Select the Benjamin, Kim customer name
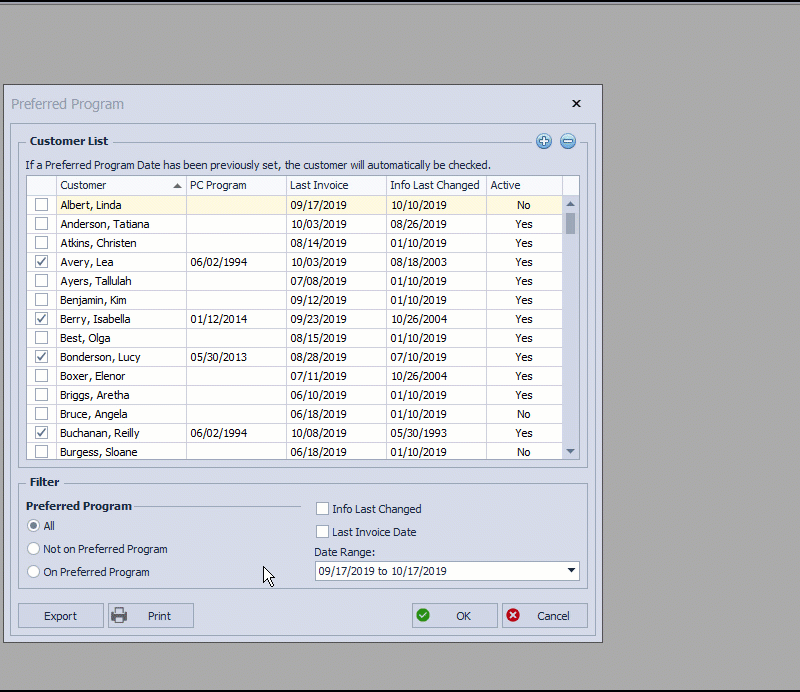 (93, 300)
